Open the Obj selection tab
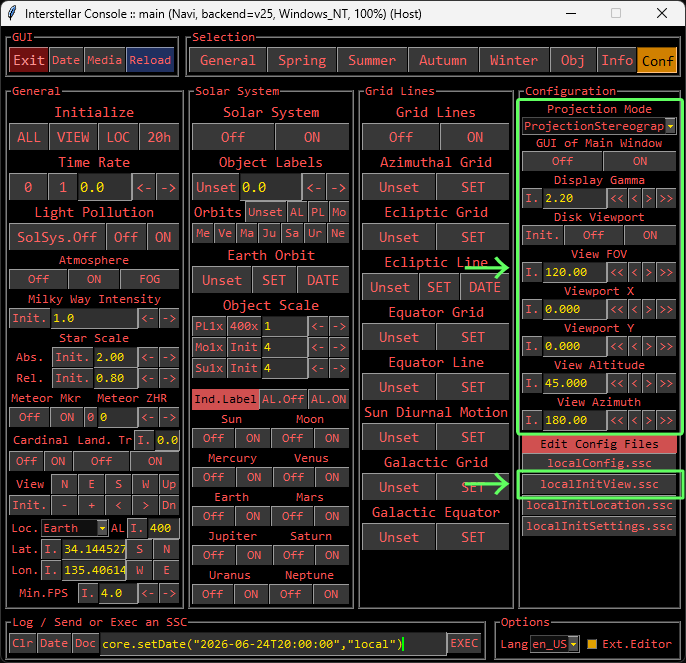This screenshot has width=686, height=663. point(573,60)
